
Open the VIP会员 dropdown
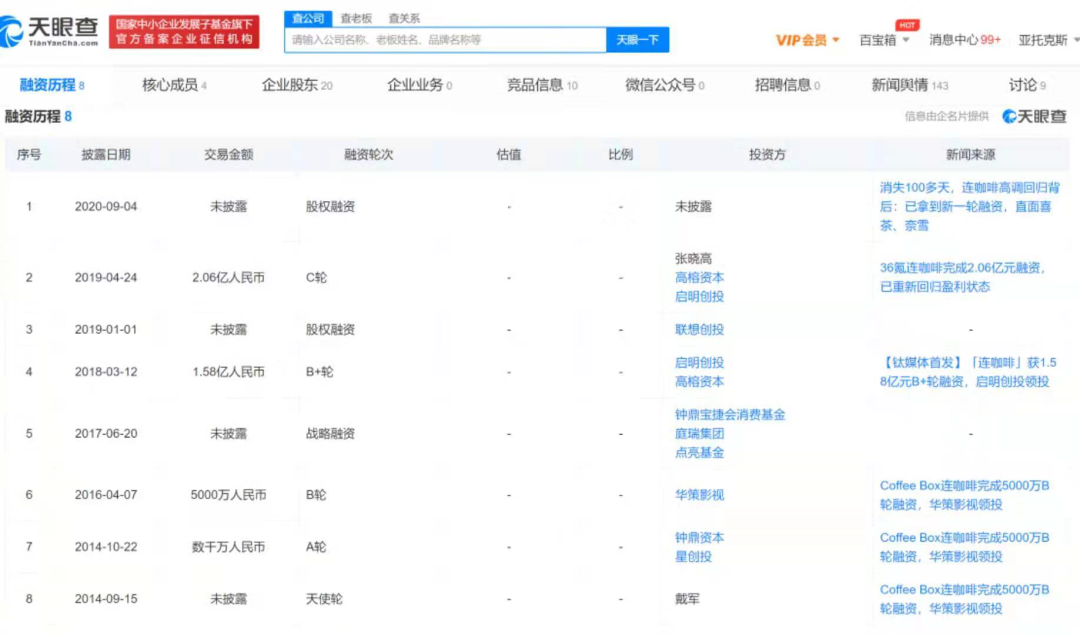tap(807, 40)
